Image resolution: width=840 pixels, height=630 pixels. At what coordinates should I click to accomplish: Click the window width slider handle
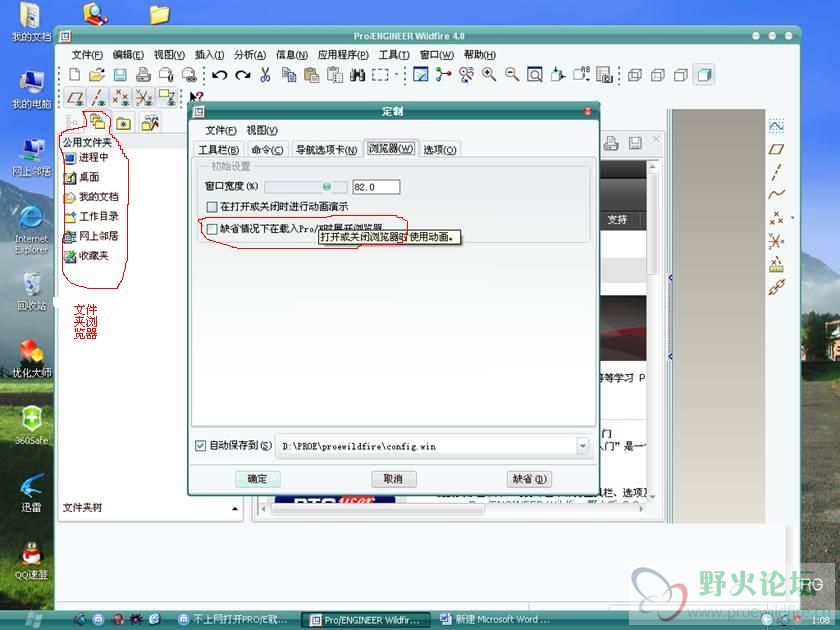[326, 186]
